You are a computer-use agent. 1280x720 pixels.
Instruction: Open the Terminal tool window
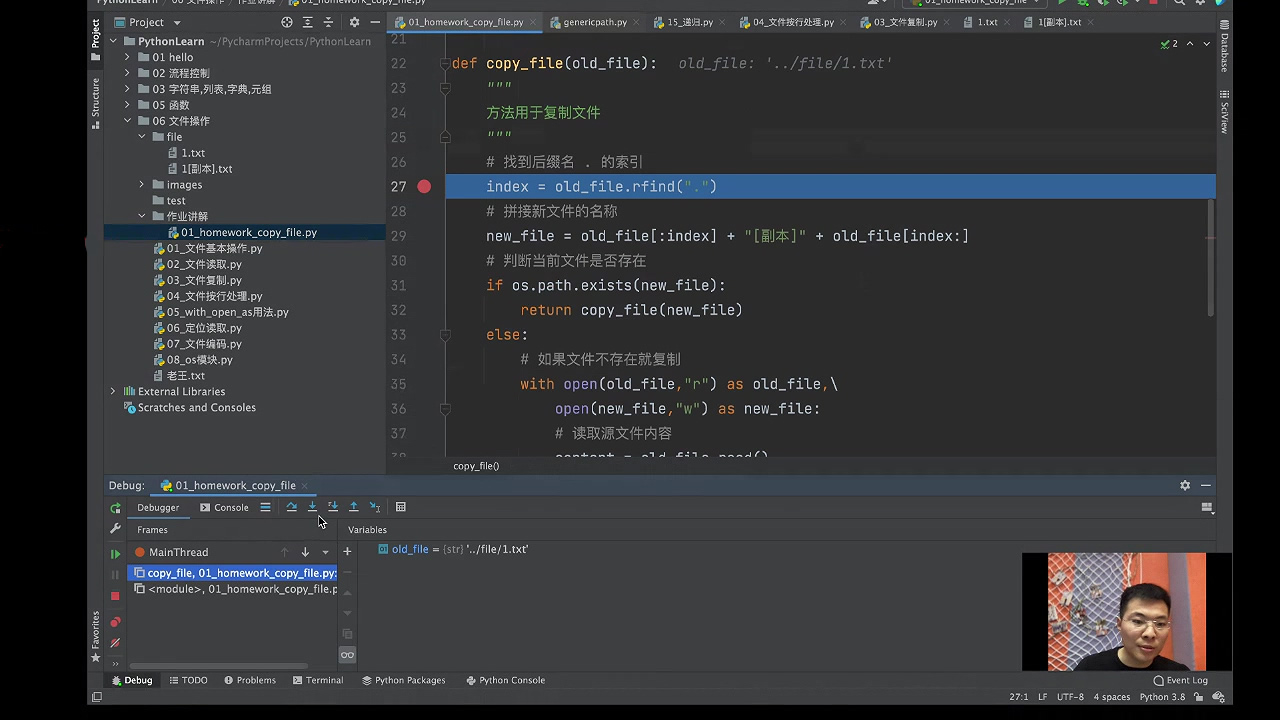[x=318, y=680]
